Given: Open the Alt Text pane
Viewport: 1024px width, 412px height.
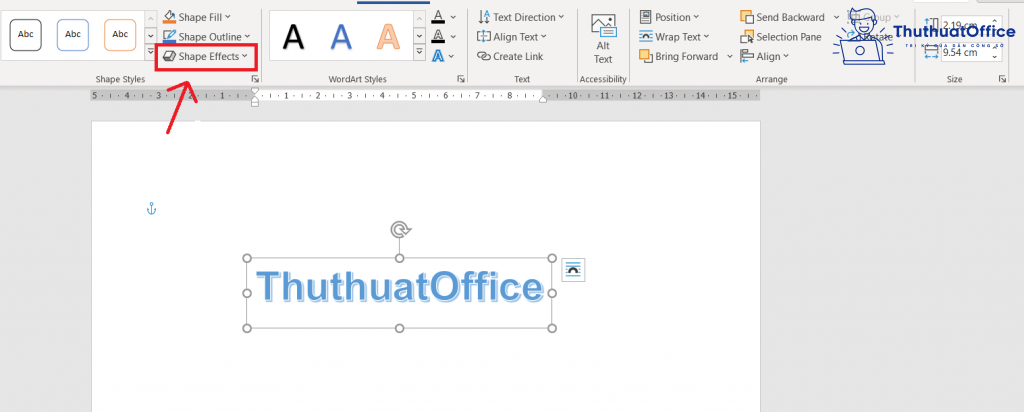Looking at the screenshot, I should click(x=603, y=39).
